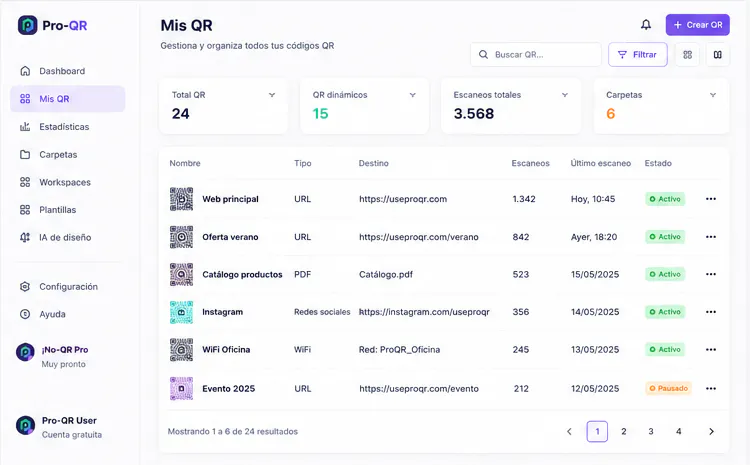
Task: Click the Pro-QR logo icon
Action: click(27, 25)
